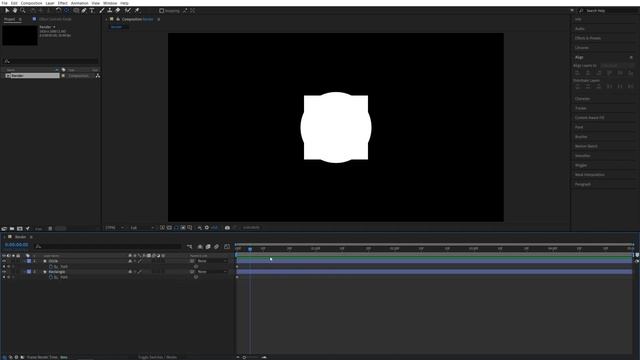
Task: Click the new folder icon in Project panel
Action: click(x=12, y=229)
